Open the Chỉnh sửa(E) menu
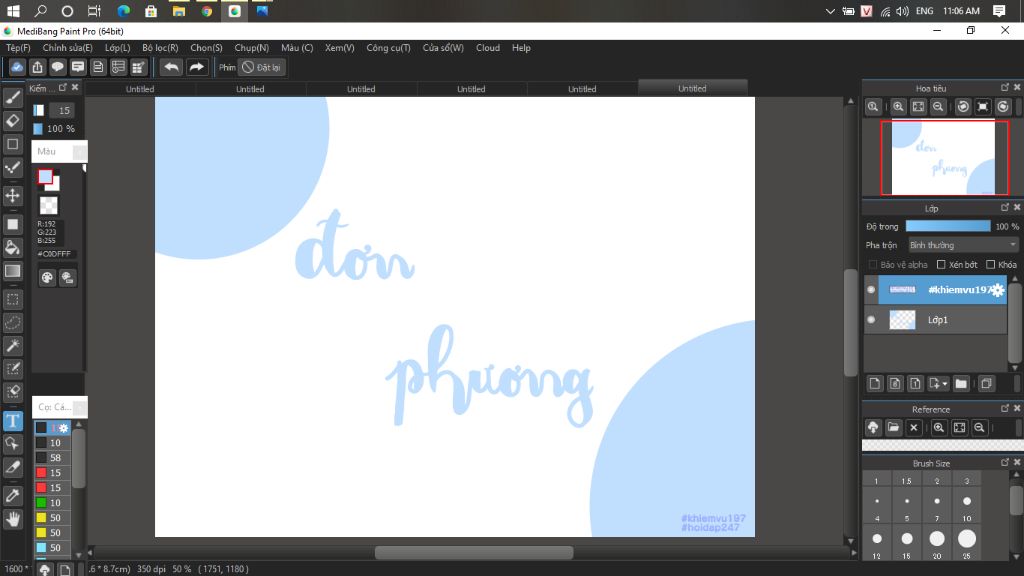 coord(67,48)
